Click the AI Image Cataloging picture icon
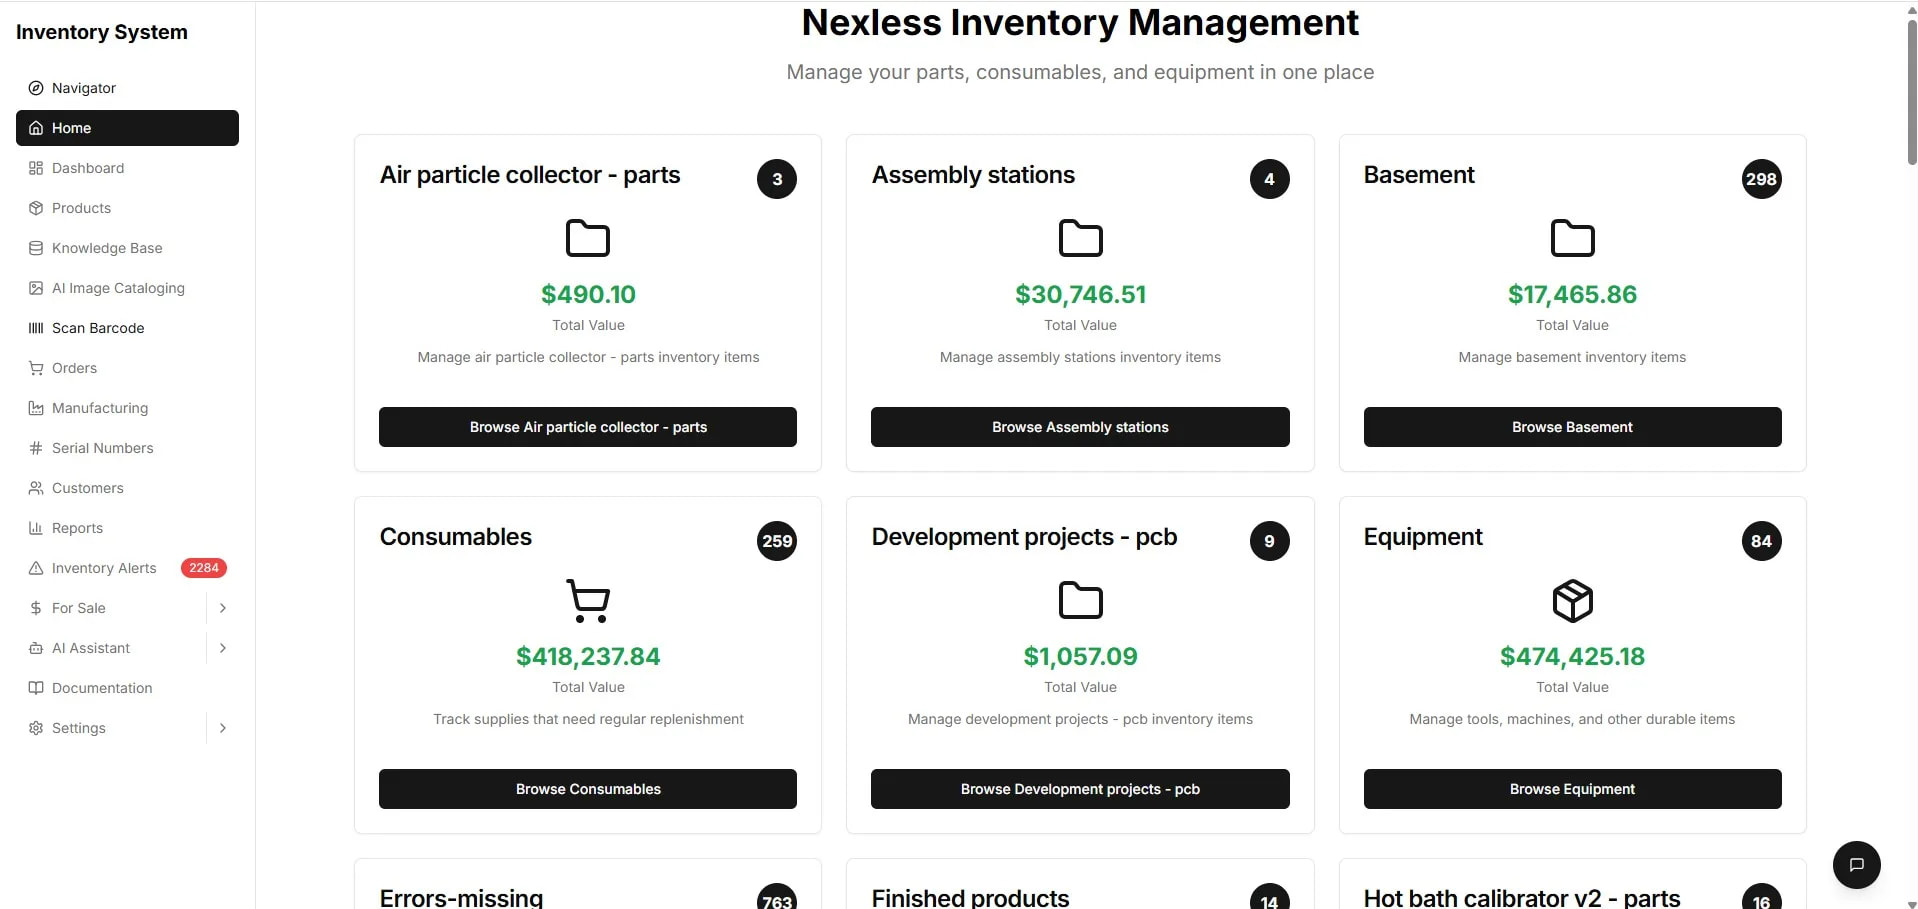 tap(36, 288)
